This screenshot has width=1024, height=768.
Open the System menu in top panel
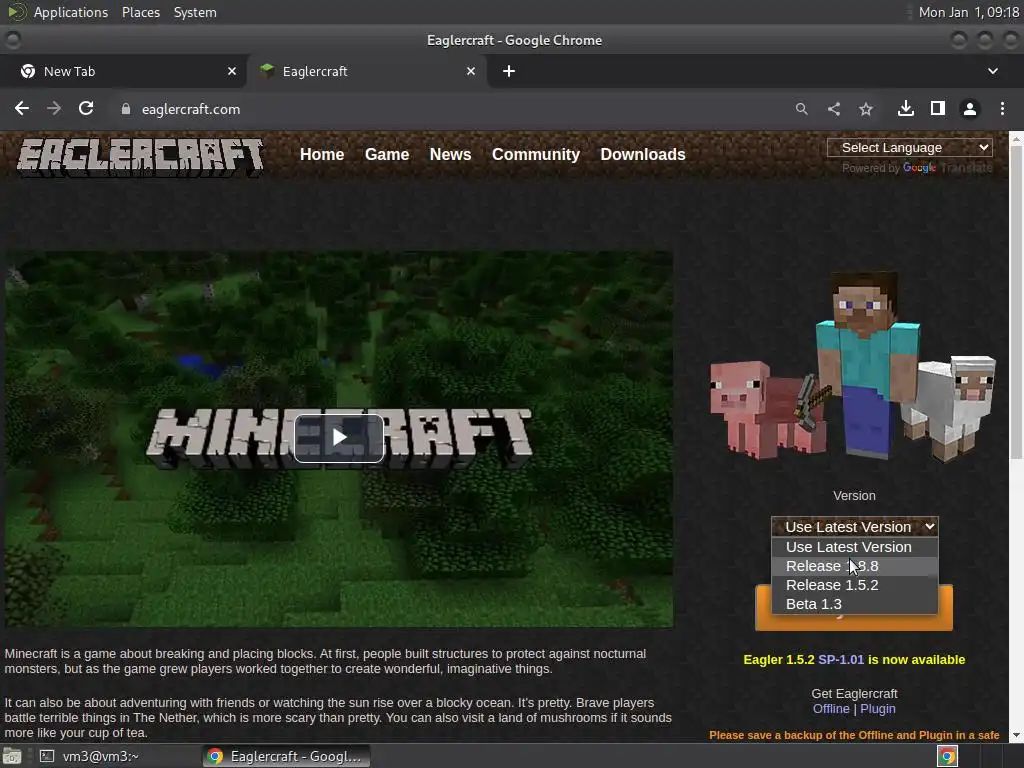(x=195, y=12)
